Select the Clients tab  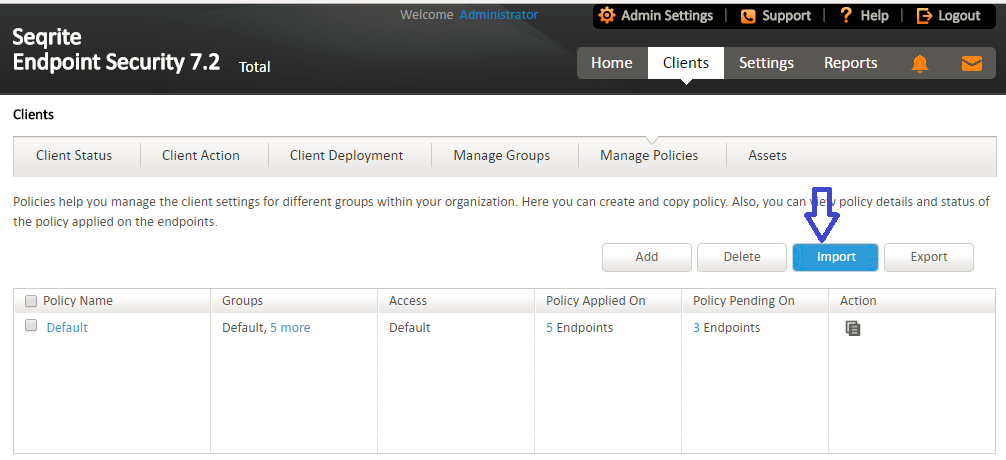click(686, 63)
